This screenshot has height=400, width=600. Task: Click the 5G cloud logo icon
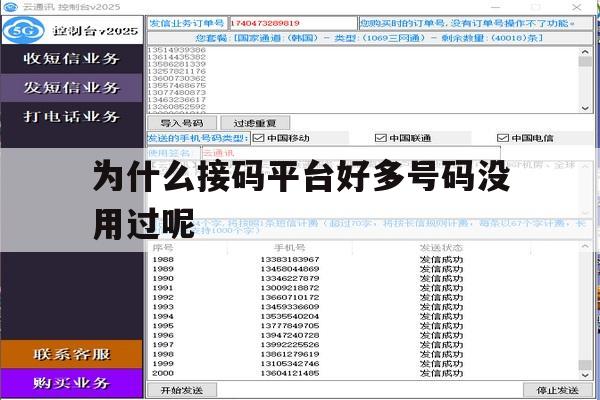[23, 30]
